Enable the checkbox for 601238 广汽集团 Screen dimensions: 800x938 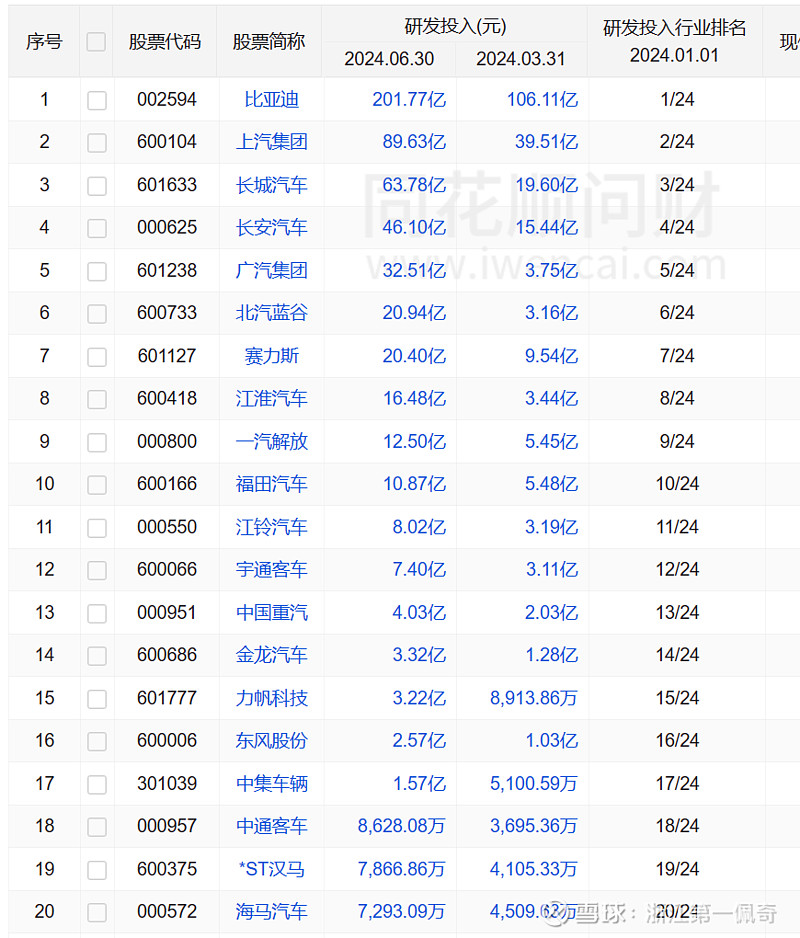tap(97, 271)
